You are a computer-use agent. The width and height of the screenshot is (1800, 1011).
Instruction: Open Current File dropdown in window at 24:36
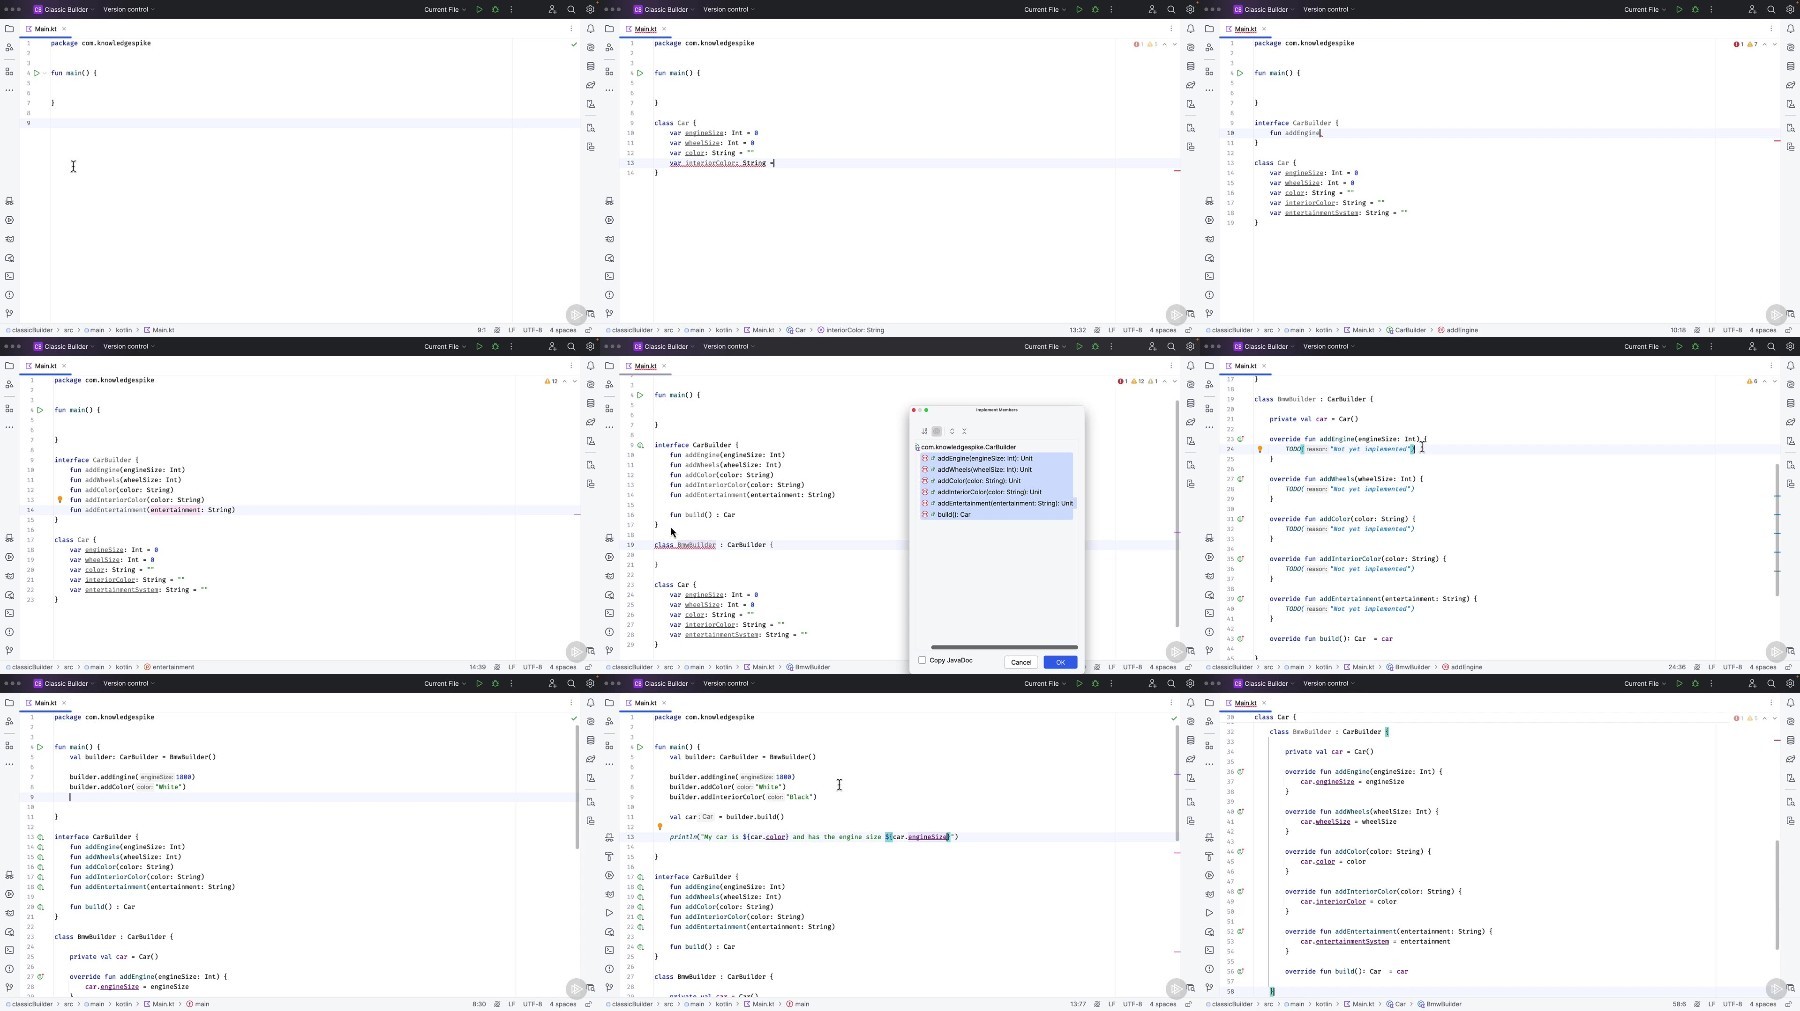pos(1645,346)
